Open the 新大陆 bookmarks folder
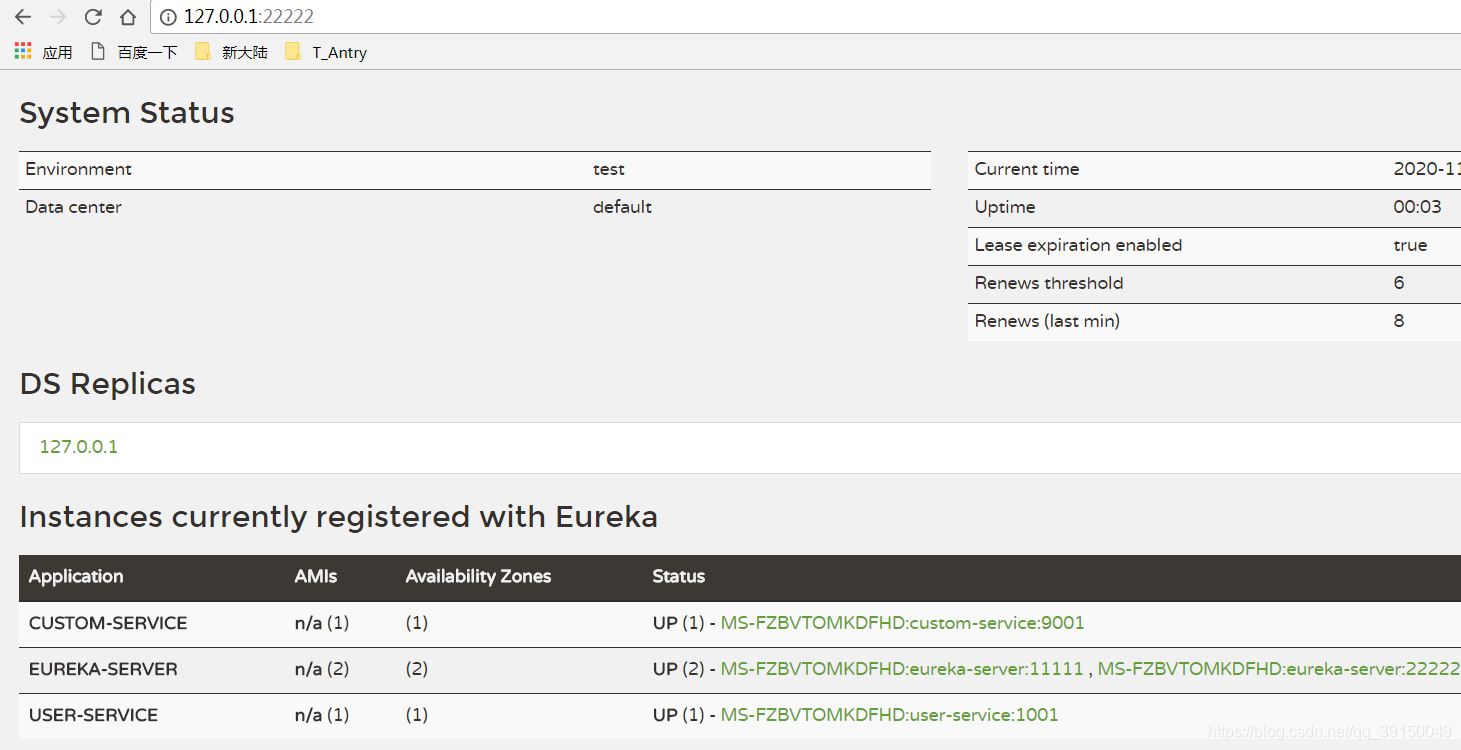Viewport: 1461px width, 750px height. (232, 52)
